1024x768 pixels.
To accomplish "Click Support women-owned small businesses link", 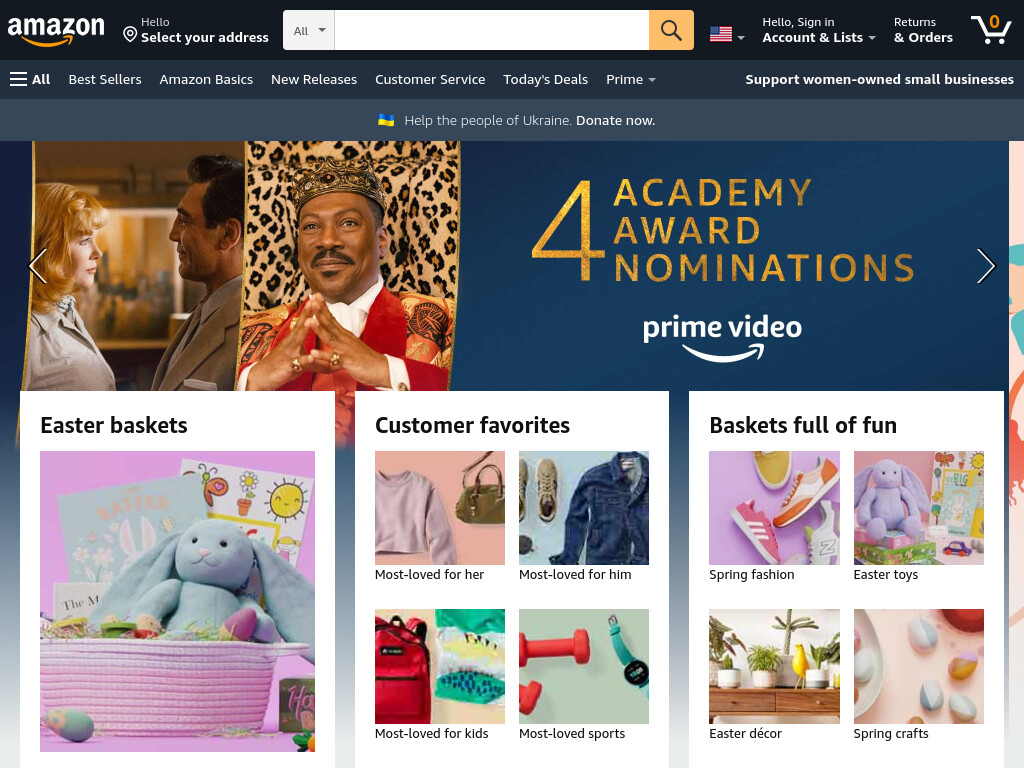I will (879, 79).
